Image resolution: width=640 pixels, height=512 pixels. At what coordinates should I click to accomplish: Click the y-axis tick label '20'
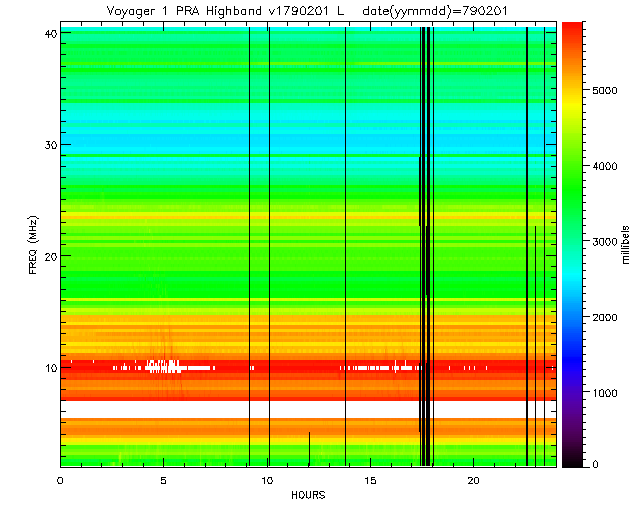pyautogui.click(x=50, y=257)
